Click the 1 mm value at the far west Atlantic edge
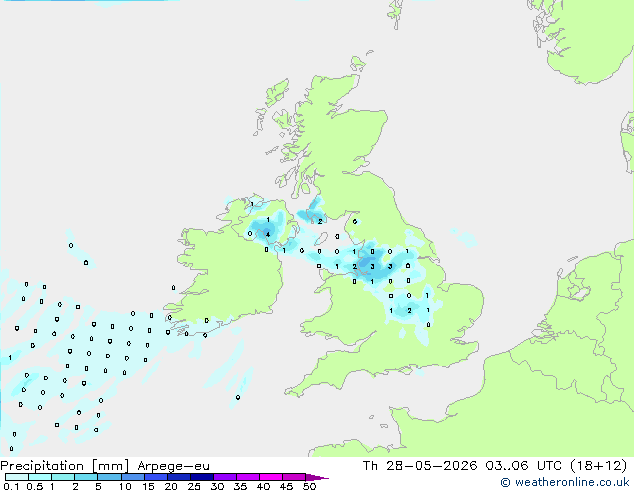Image resolution: width=634 pixels, height=490 pixels. 10,358
